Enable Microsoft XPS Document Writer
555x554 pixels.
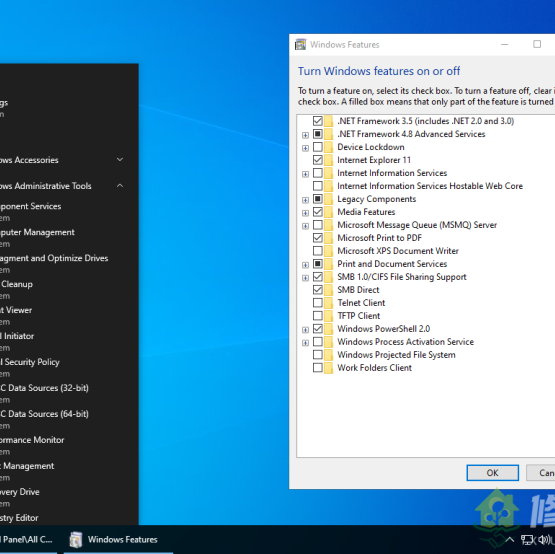[317, 251]
